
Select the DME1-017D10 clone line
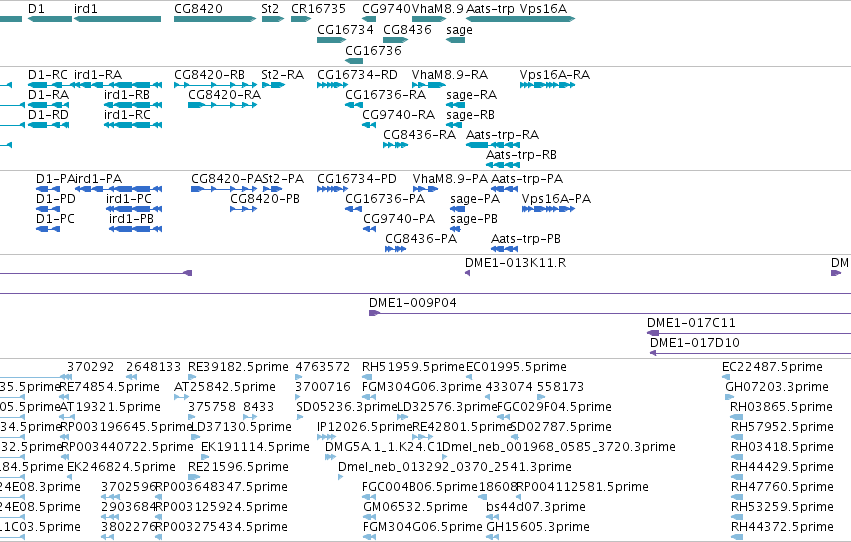click(x=751, y=353)
